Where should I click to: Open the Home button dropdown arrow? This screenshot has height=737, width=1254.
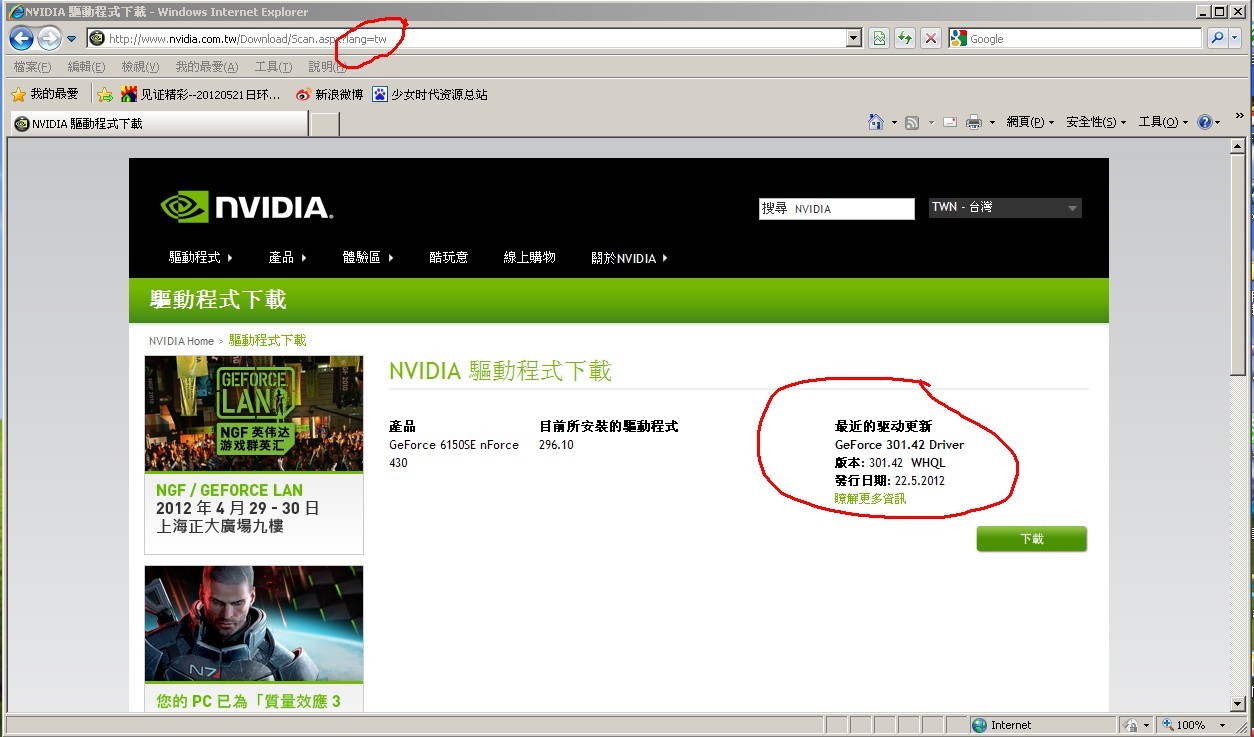(x=894, y=122)
